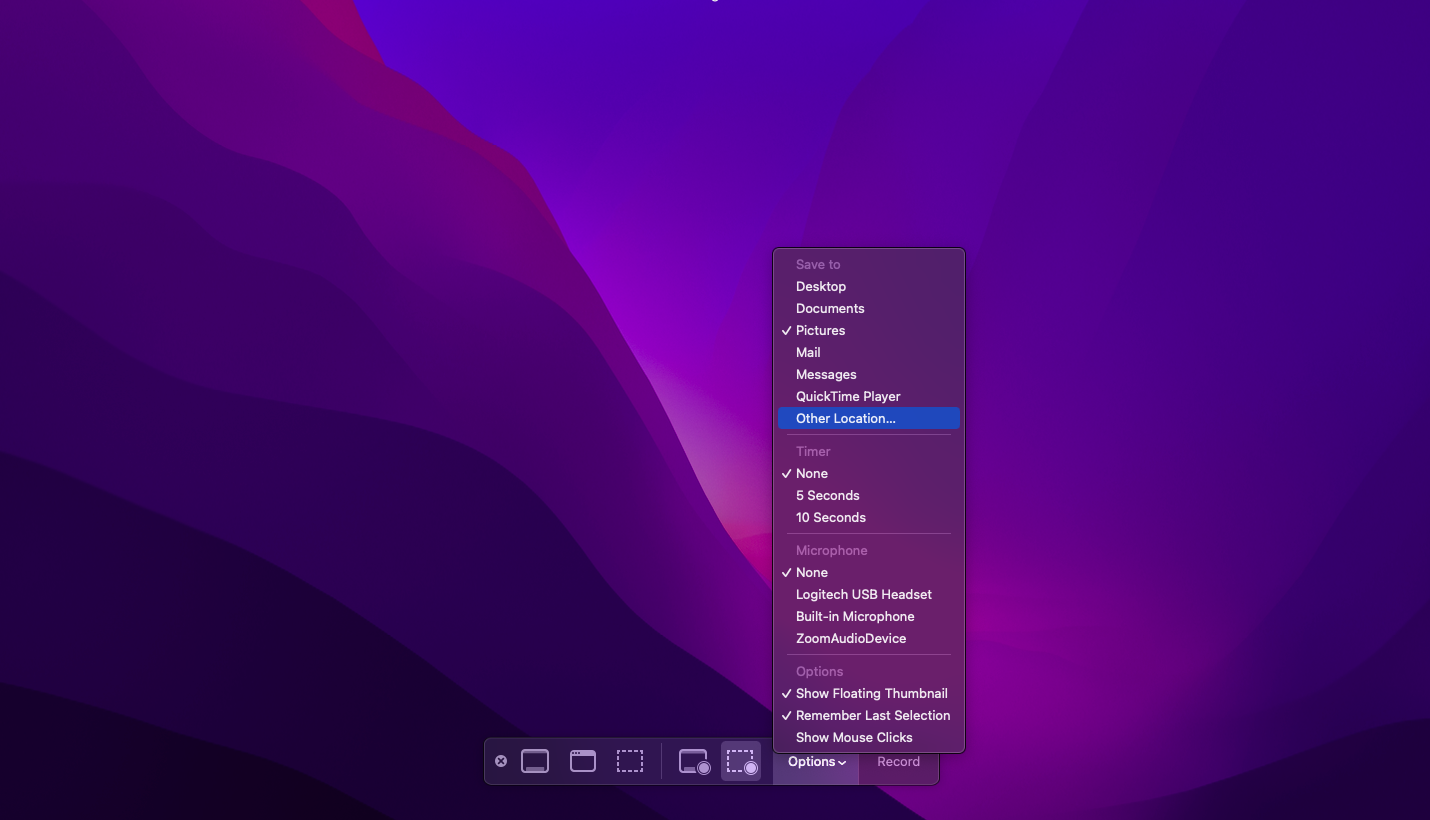Dismiss the screenshot toolbar via the X icon
This screenshot has height=820, width=1430.
[501, 761]
